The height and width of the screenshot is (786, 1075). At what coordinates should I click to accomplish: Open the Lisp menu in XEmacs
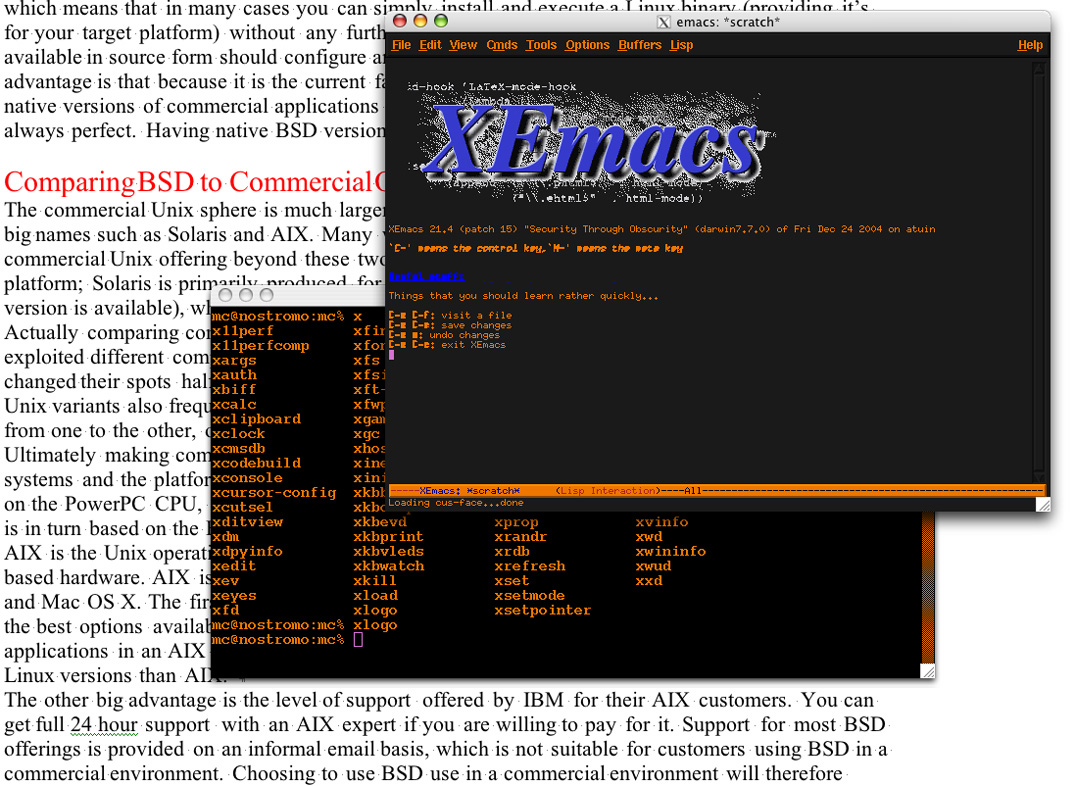point(681,45)
